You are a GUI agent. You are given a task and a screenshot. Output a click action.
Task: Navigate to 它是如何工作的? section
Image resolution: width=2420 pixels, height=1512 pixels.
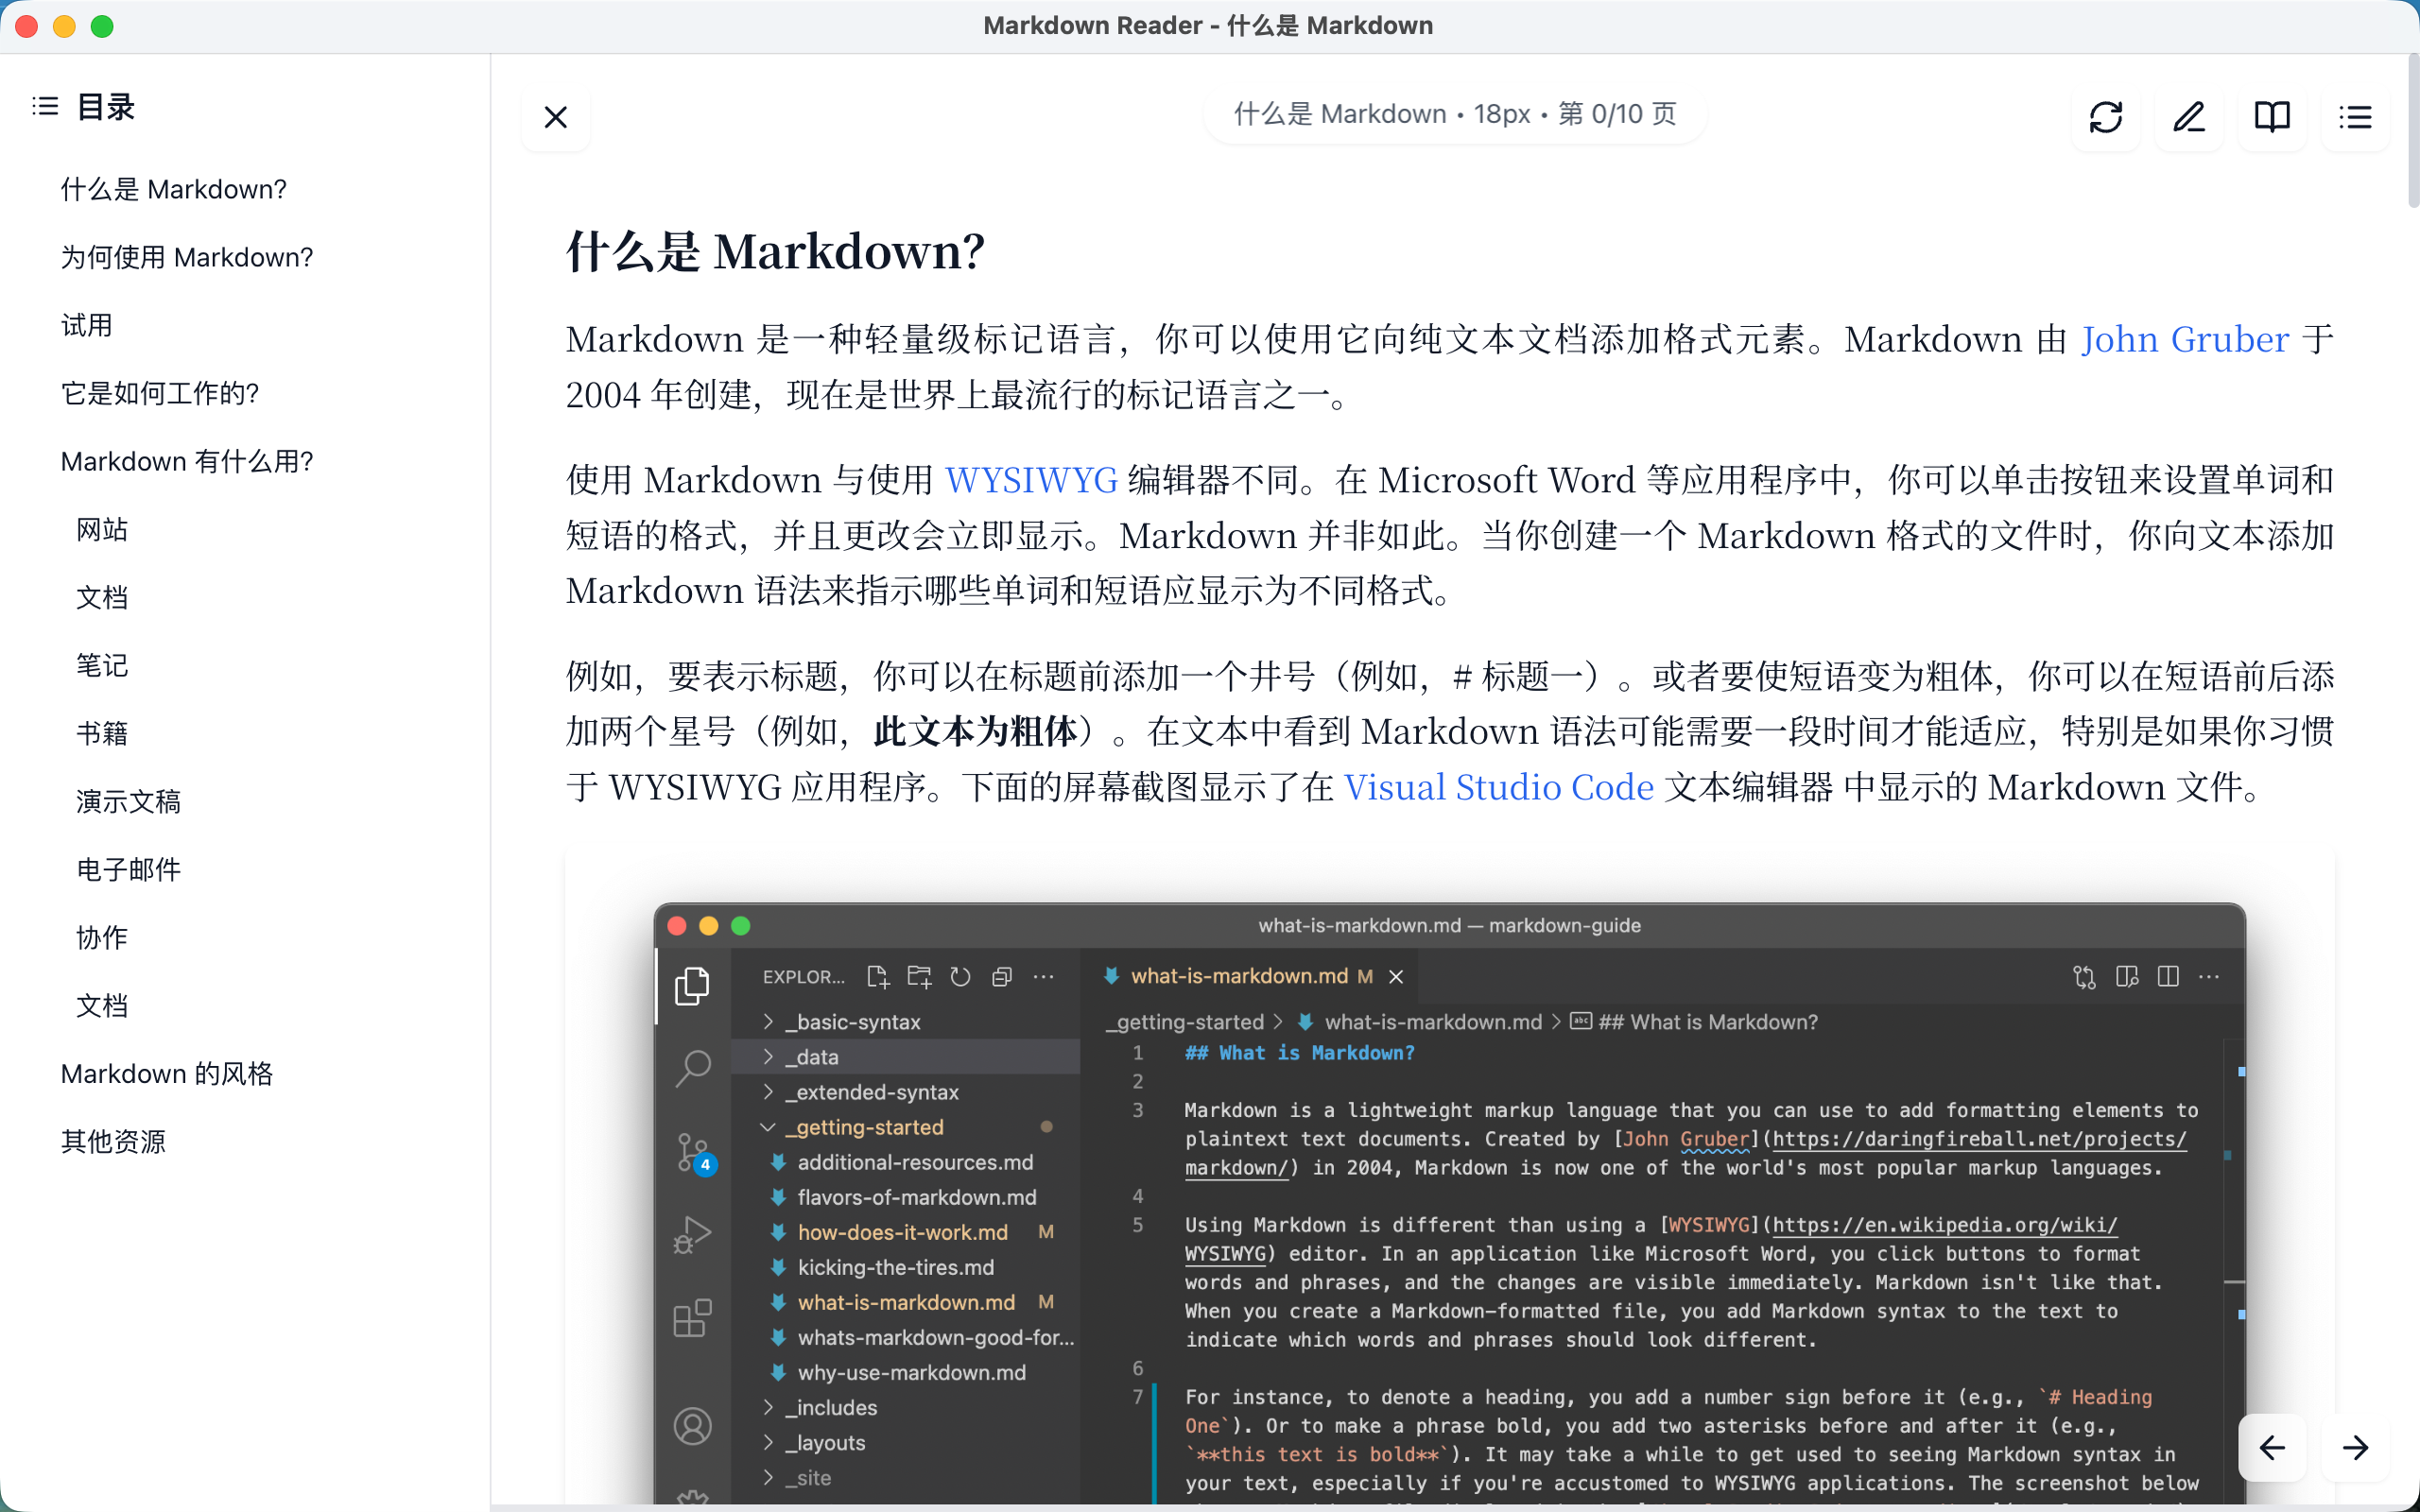[159, 393]
